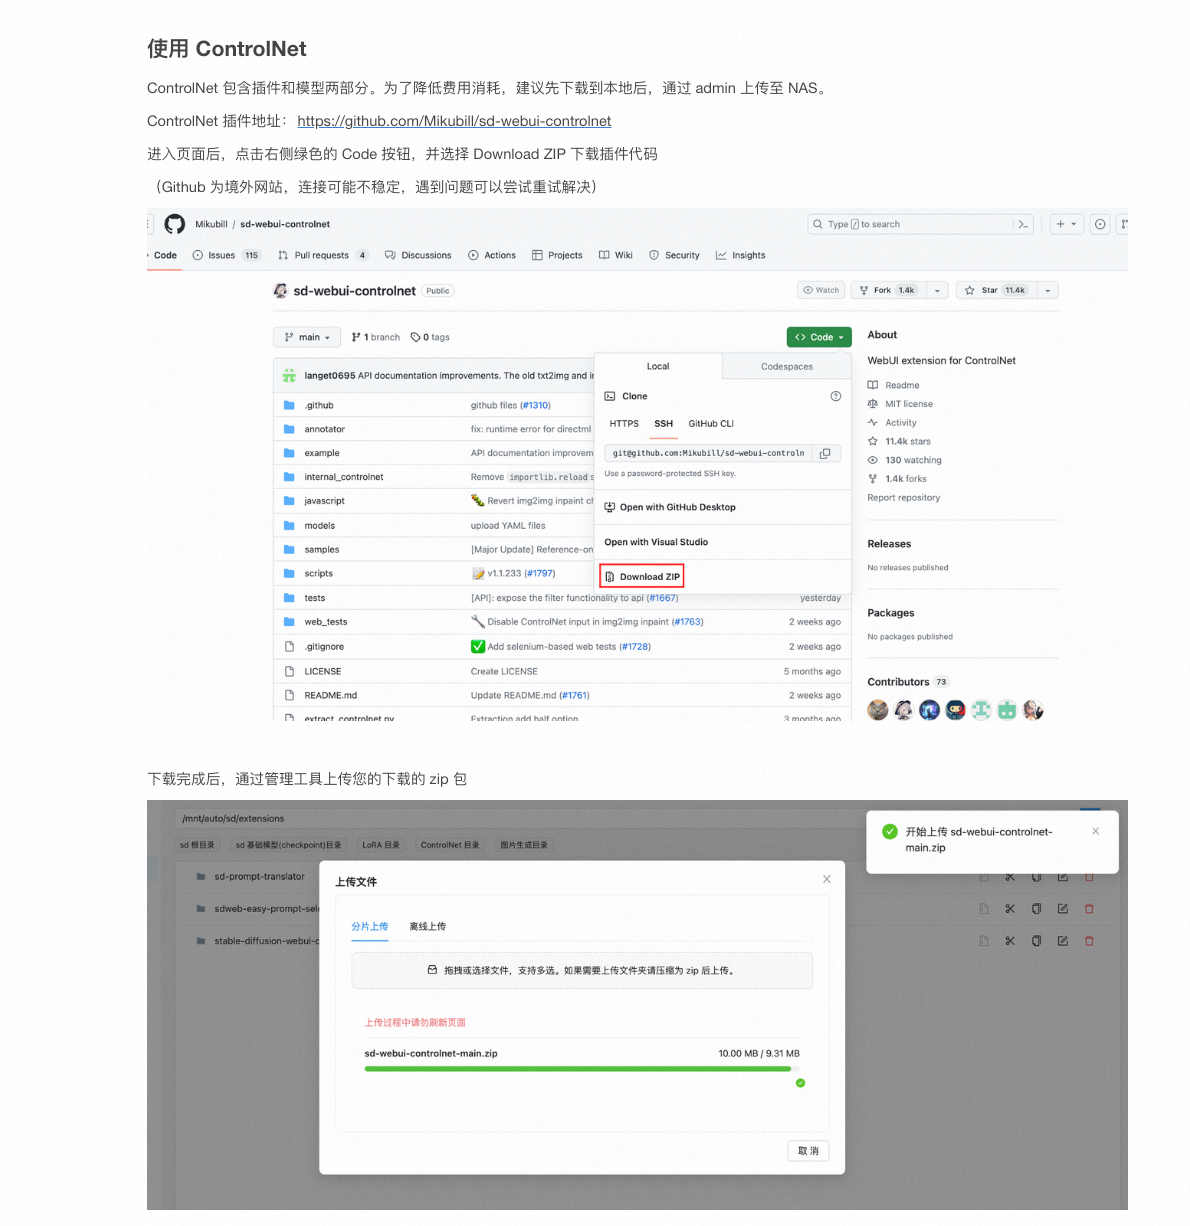Open the github.com/Mikubill/sd-webui-controlnet link
This screenshot has height=1226, width=1190.
pos(454,121)
